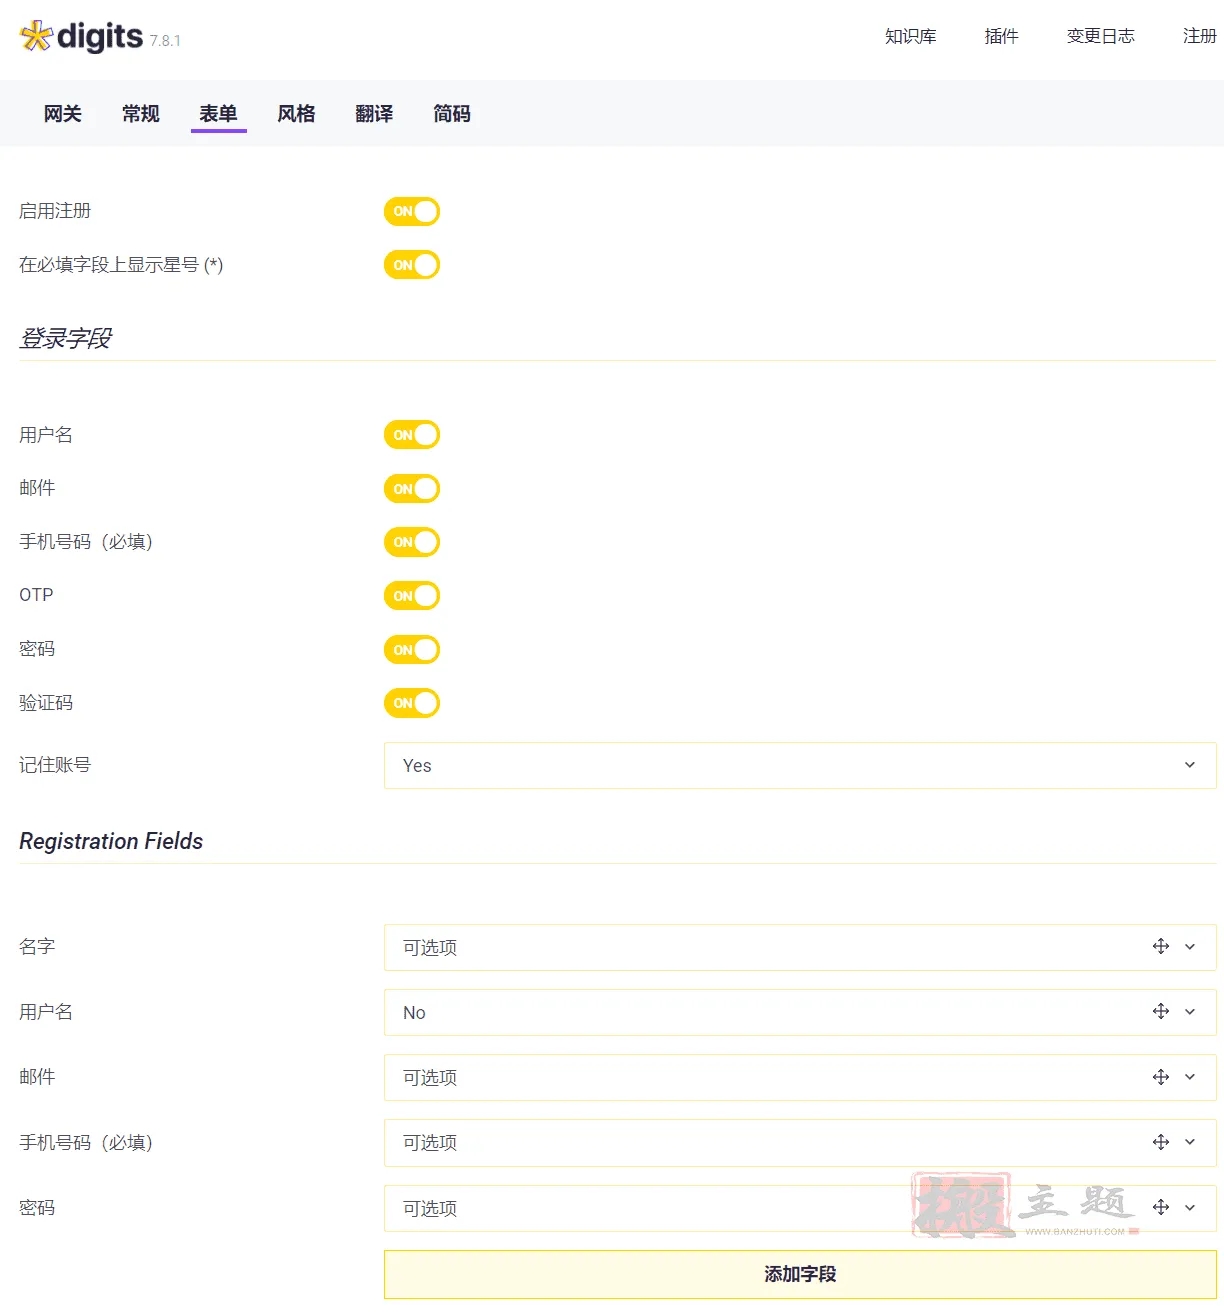Click move handle for 手机号码 registration field
The image size is (1224, 1314).
pyautogui.click(x=1161, y=1142)
